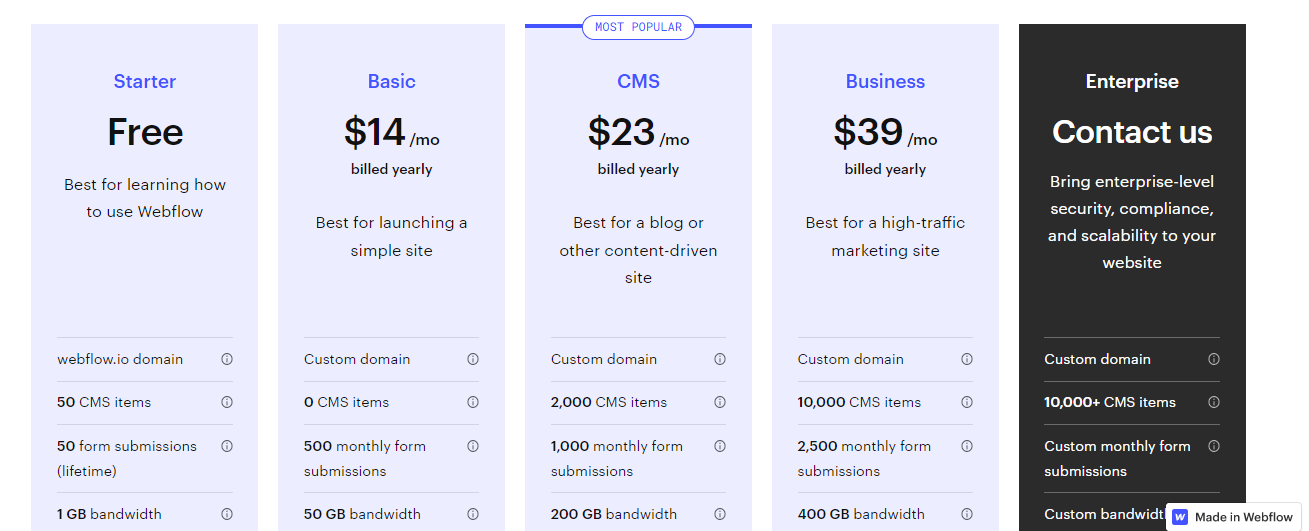Click 'webflow.io domain' feature text
Screen dimensions: 1309x531
120,359
